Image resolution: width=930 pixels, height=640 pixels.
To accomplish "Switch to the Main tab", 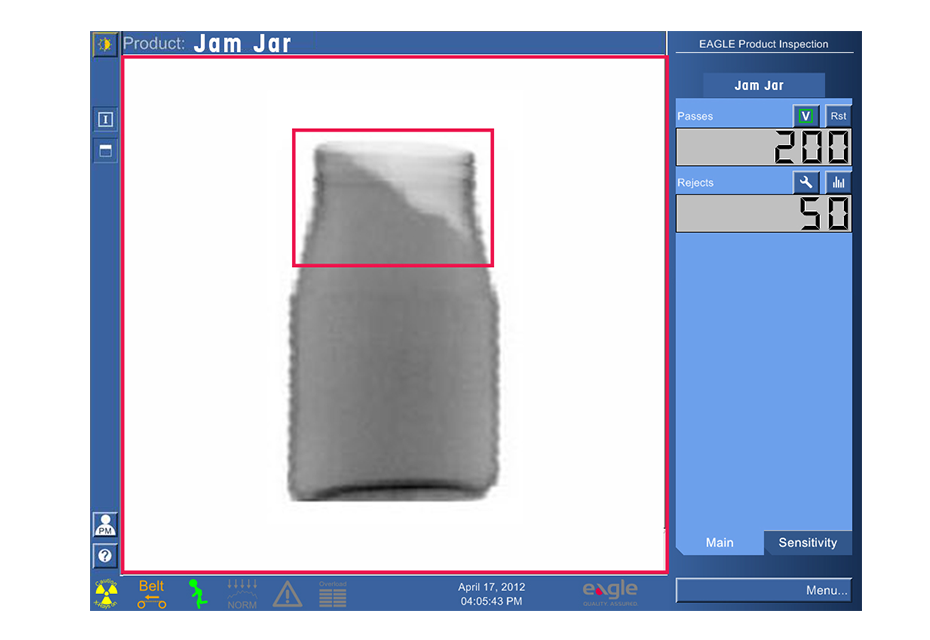I will coord(719,543).
